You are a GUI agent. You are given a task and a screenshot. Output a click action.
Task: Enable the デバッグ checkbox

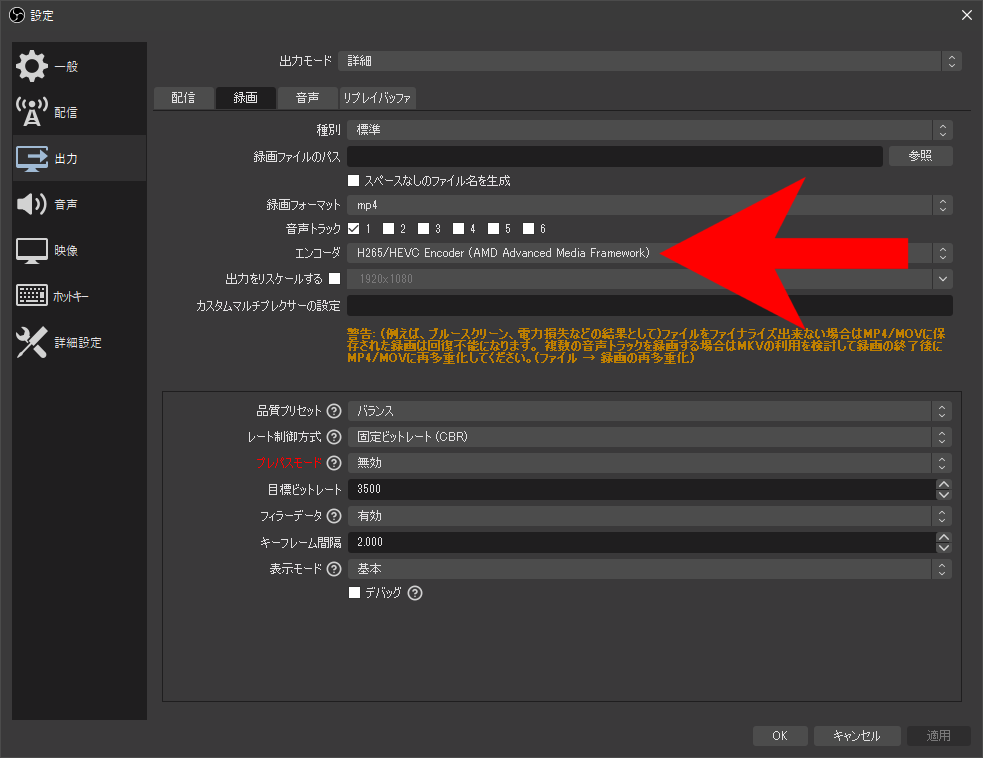[354, 592]
